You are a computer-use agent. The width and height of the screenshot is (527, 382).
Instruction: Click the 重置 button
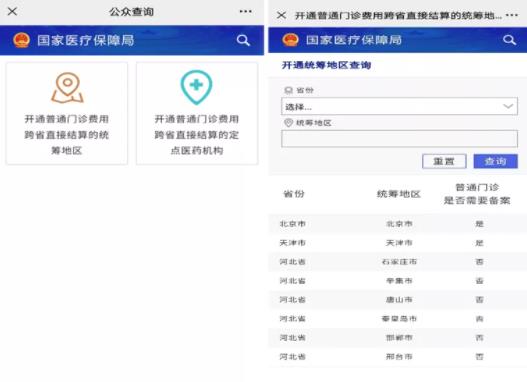coord(444,161)
